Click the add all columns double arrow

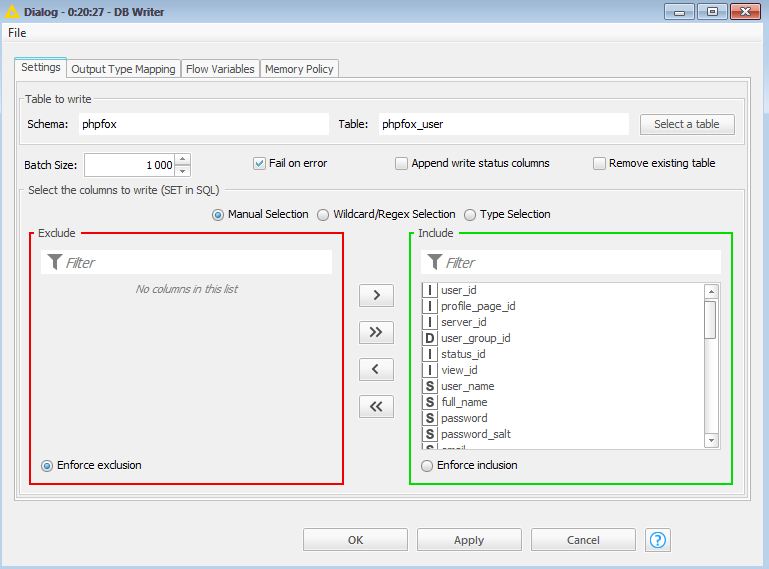pos(376,332)
